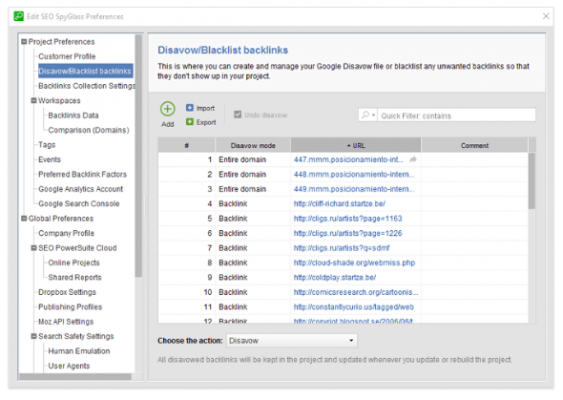Click the Import icon

(x=190, y=108)
